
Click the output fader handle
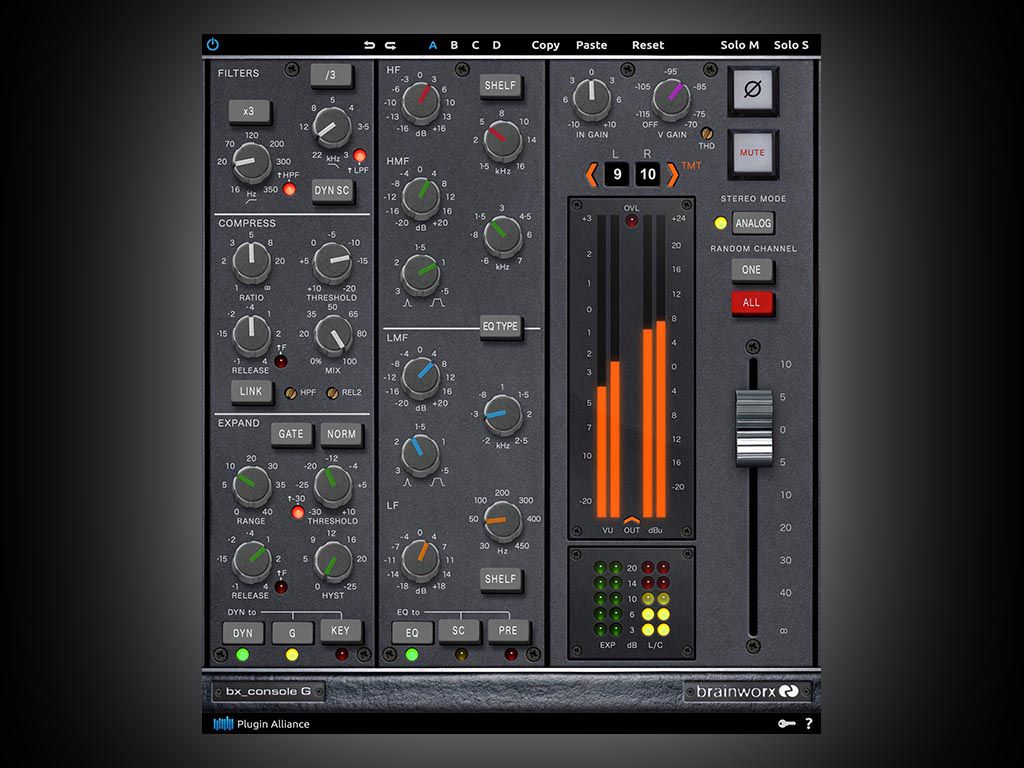[754, 422]
